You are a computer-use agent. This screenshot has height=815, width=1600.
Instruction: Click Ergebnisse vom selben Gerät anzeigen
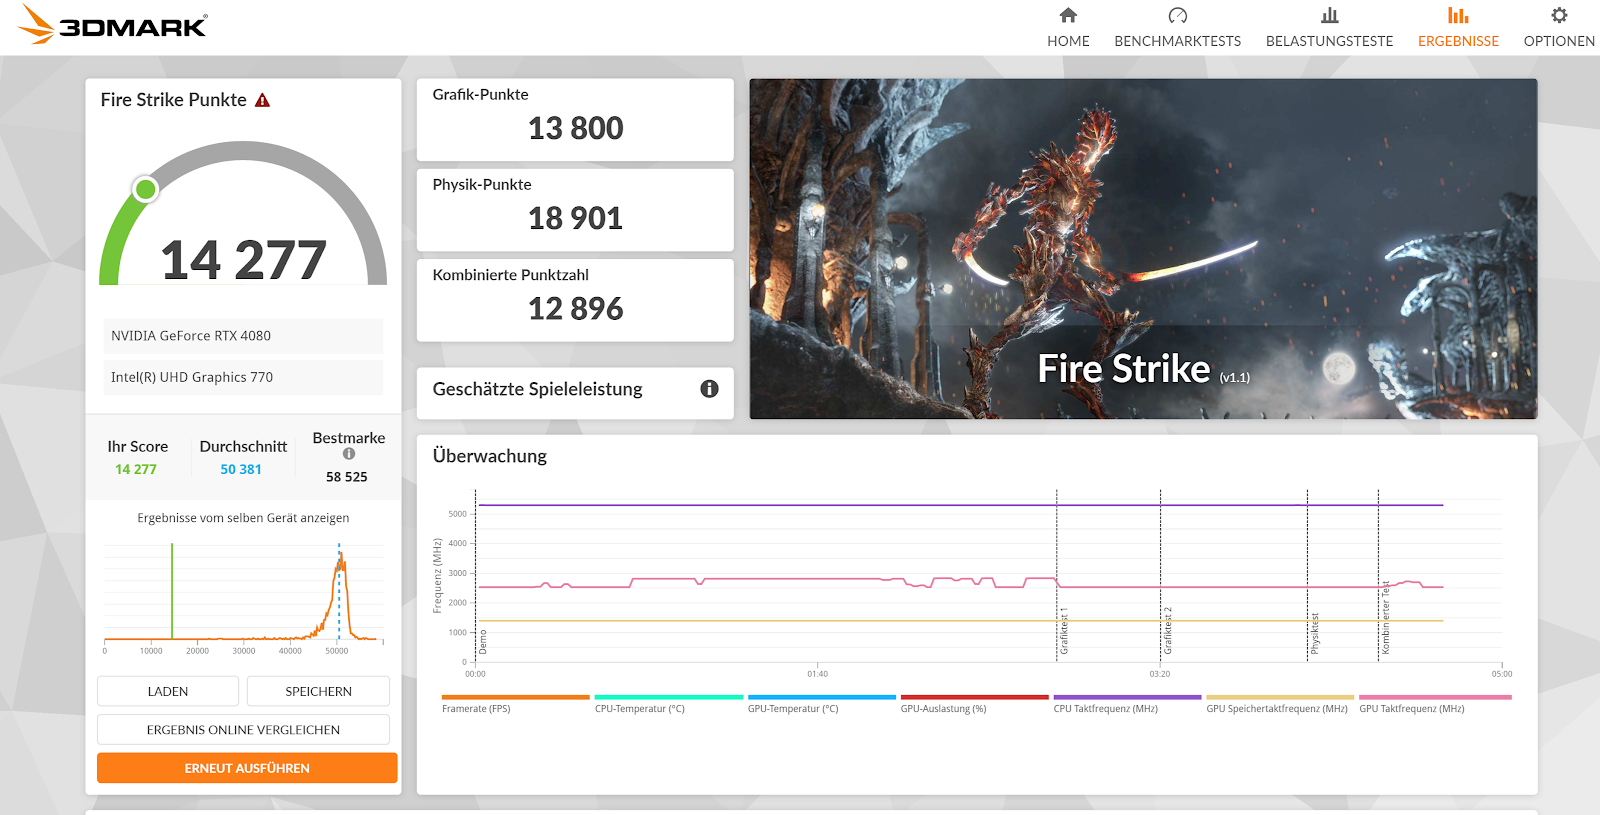243,518
